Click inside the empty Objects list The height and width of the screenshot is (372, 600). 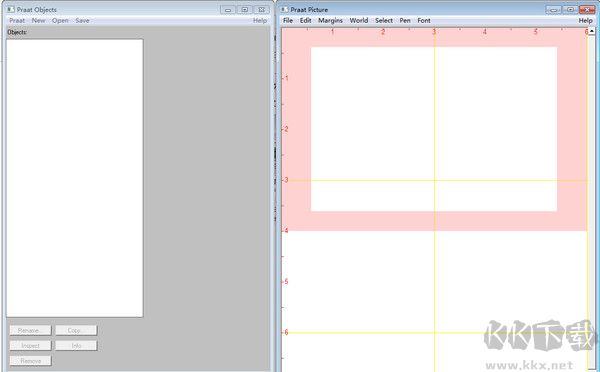click(x=75, y=178)
